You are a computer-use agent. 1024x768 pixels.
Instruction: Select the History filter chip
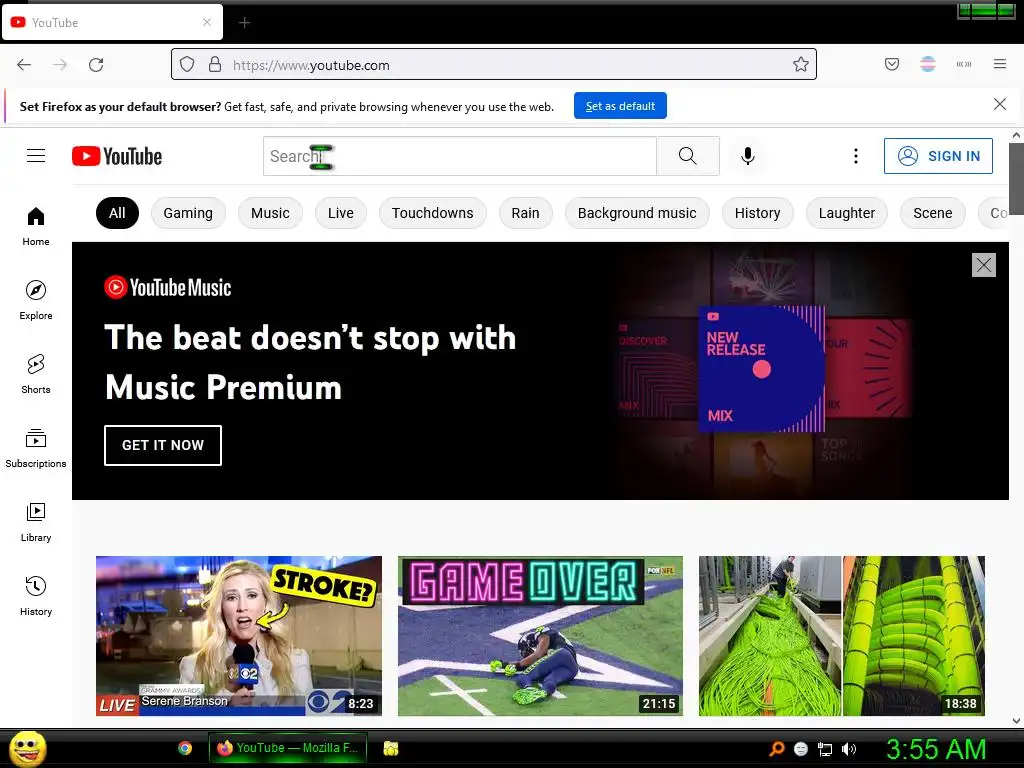(758, 213)
